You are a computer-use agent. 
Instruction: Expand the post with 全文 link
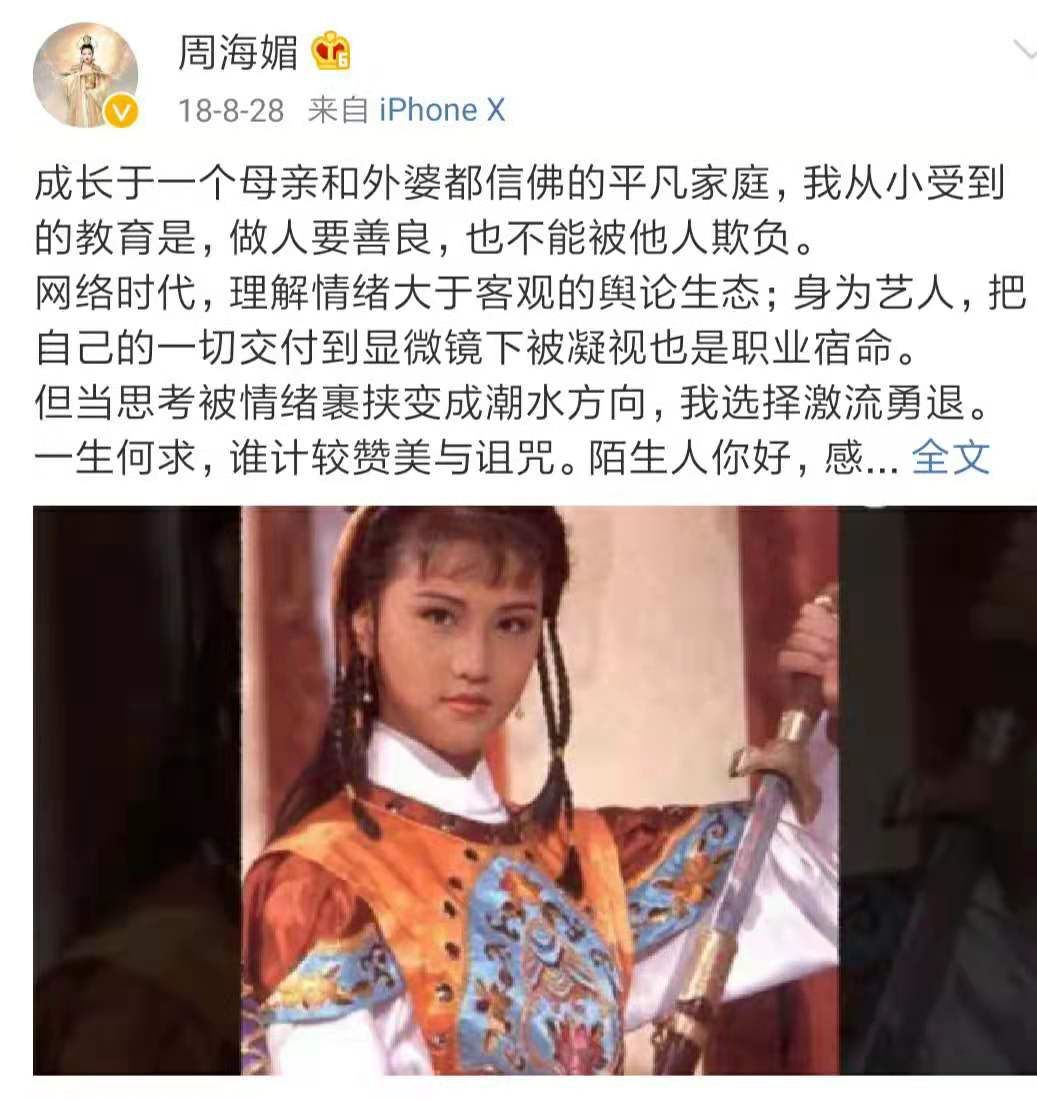coord(950,458)
